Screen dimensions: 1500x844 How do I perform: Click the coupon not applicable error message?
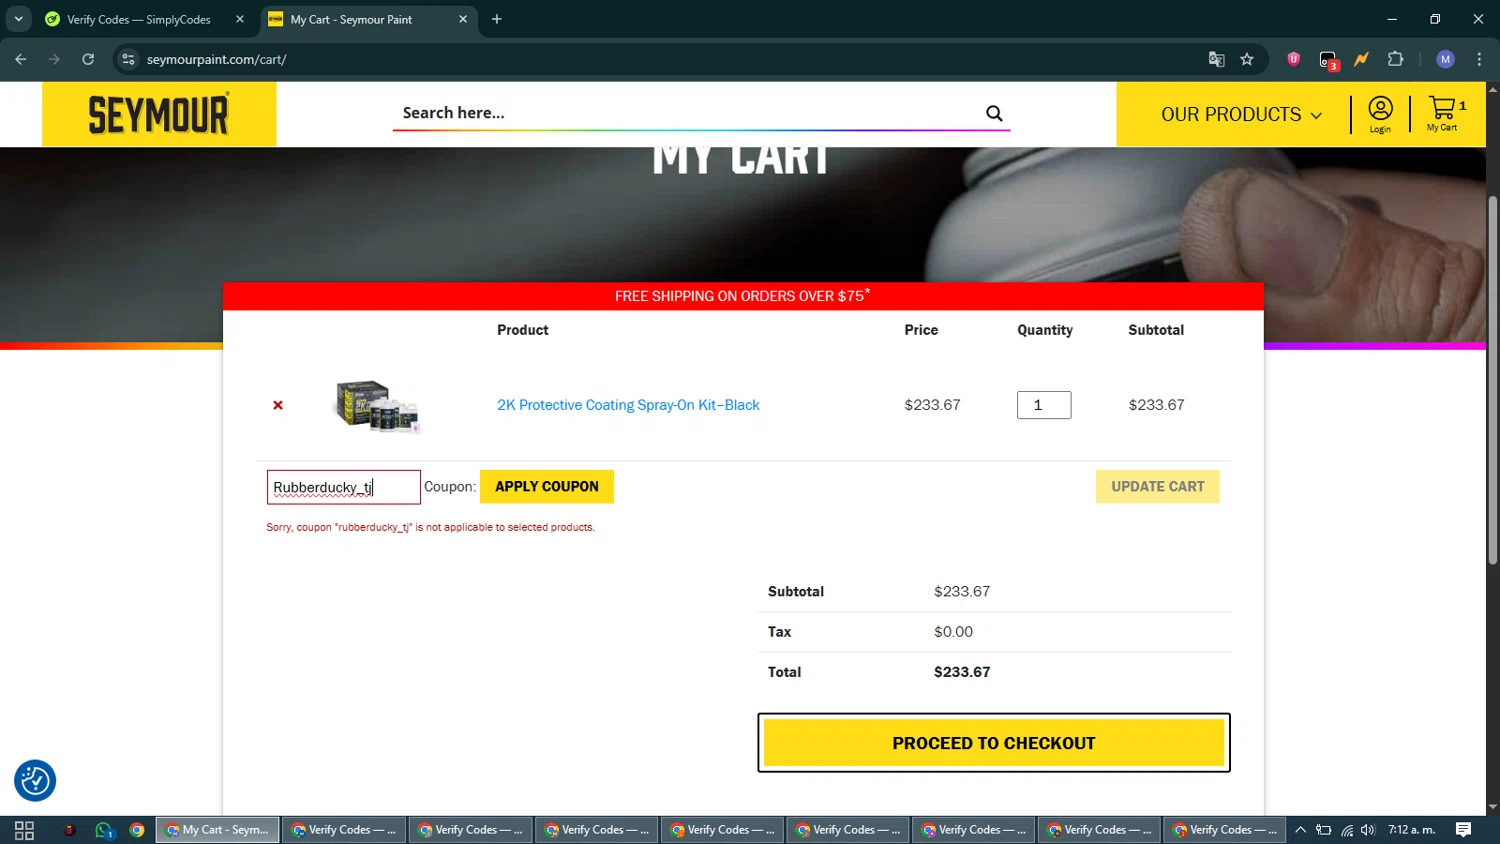coord(430,527)
